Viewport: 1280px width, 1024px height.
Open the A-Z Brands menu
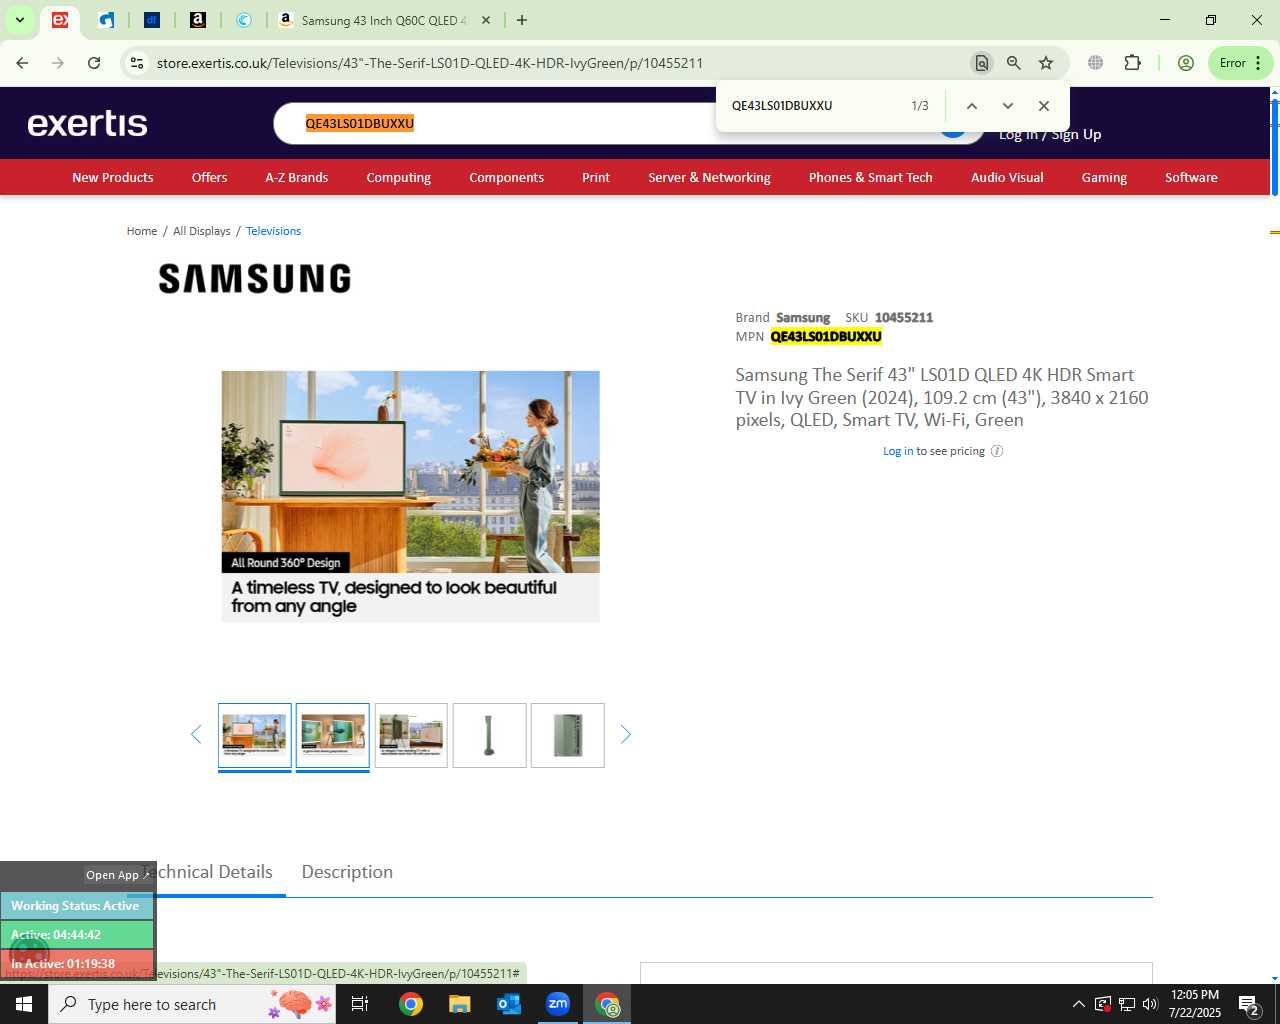coord(297,177)
